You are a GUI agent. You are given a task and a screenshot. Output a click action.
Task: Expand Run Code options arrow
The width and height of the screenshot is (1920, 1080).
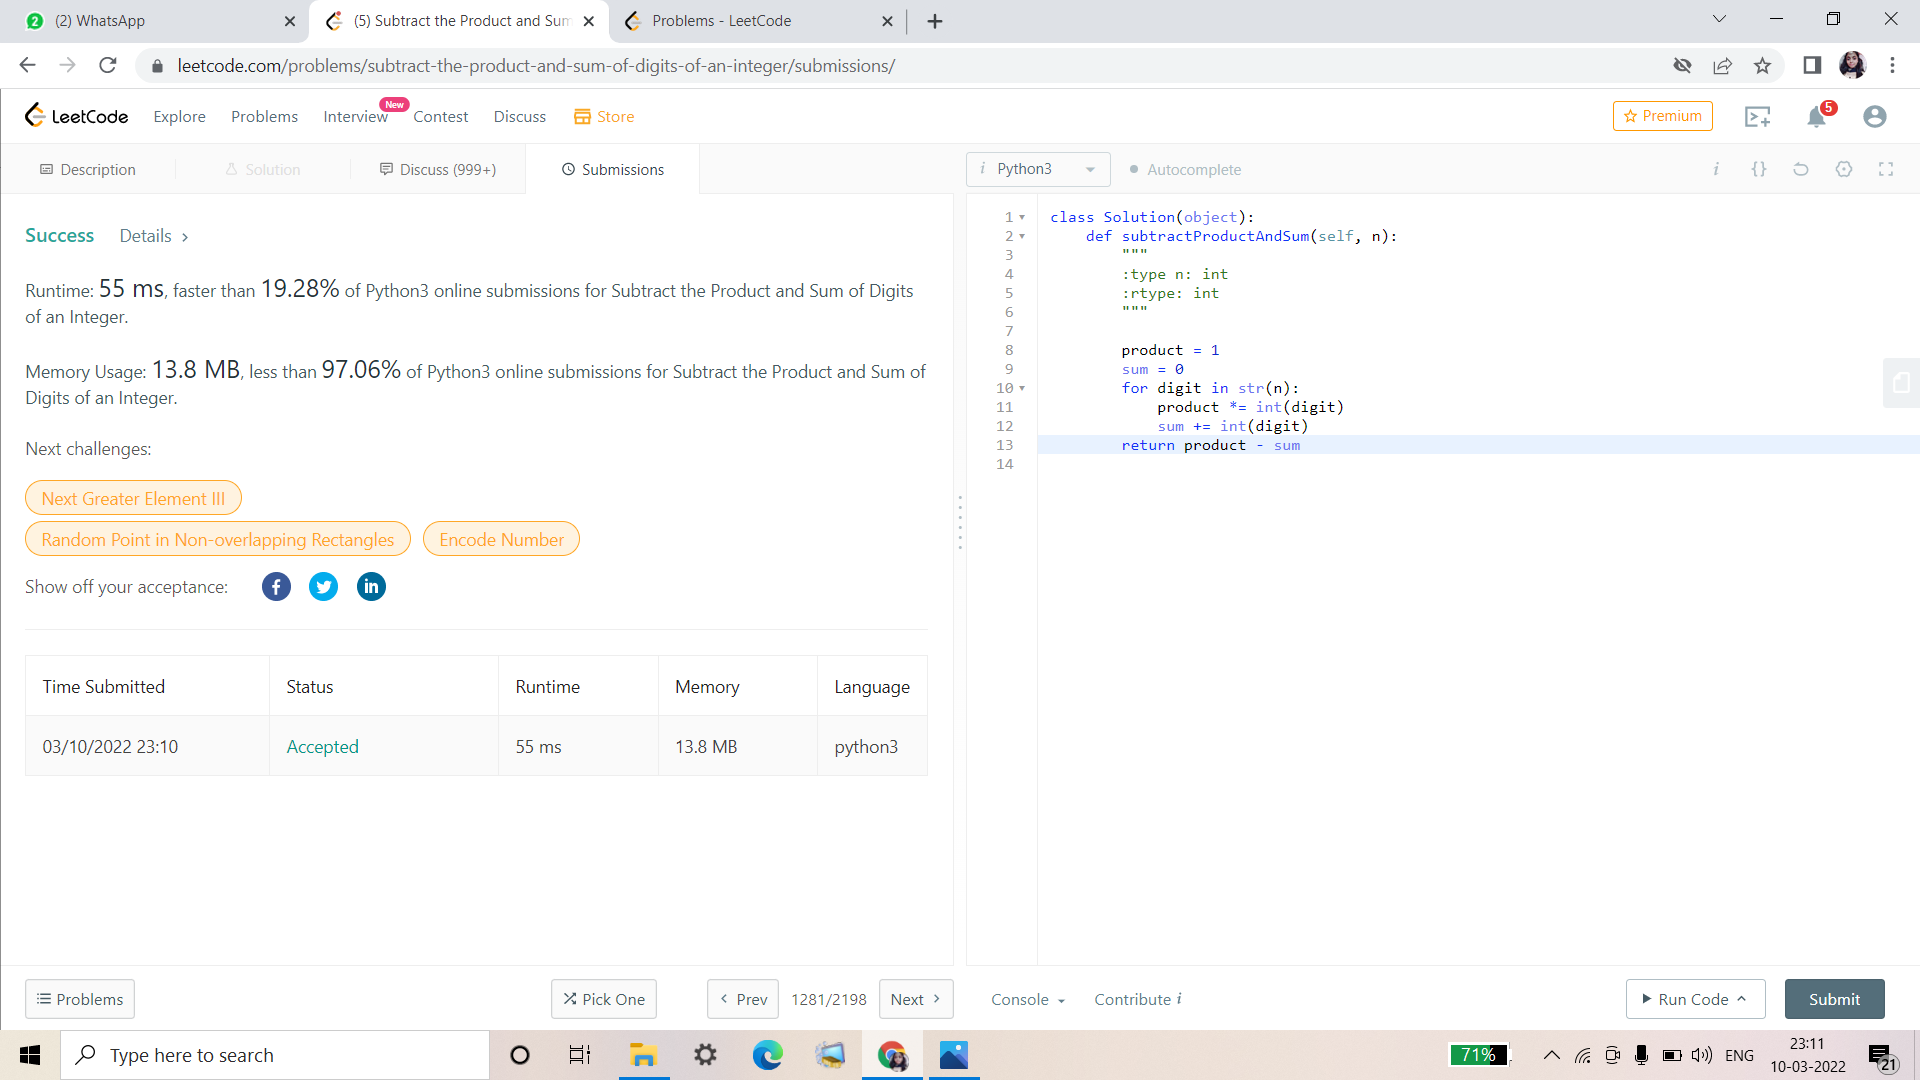(1741, 998)
